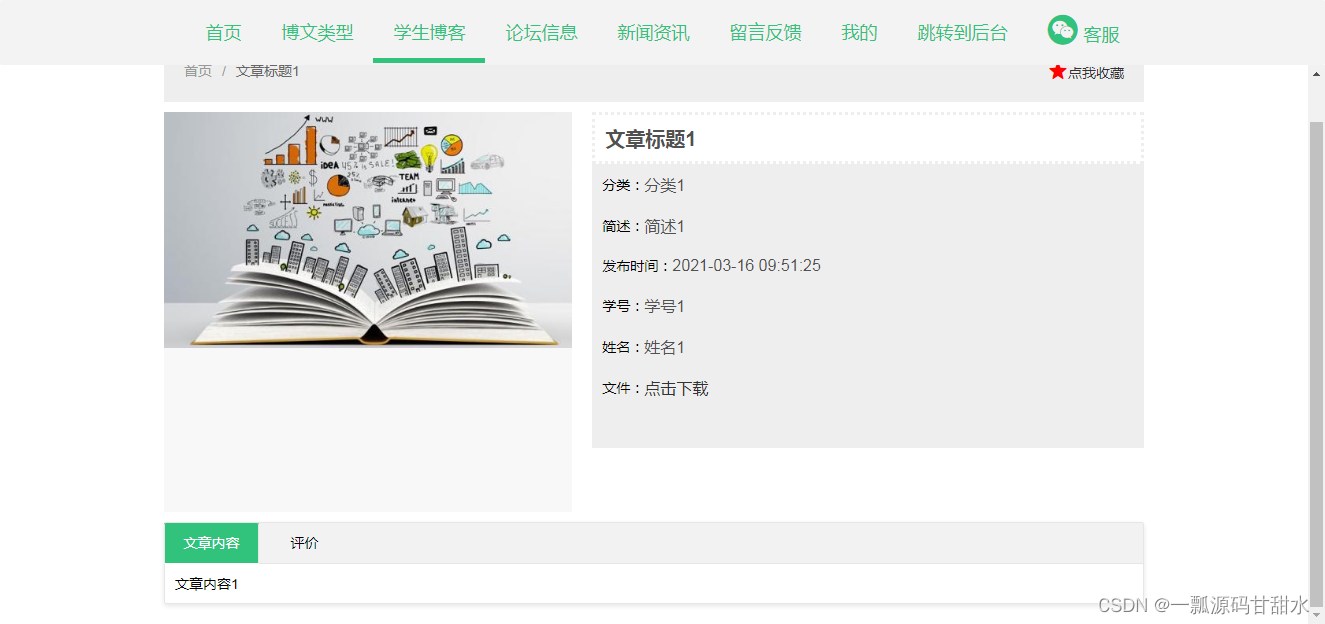Click 首页 in the breadcrumb trail
The image size is (1325, 624).
[196, 71]
